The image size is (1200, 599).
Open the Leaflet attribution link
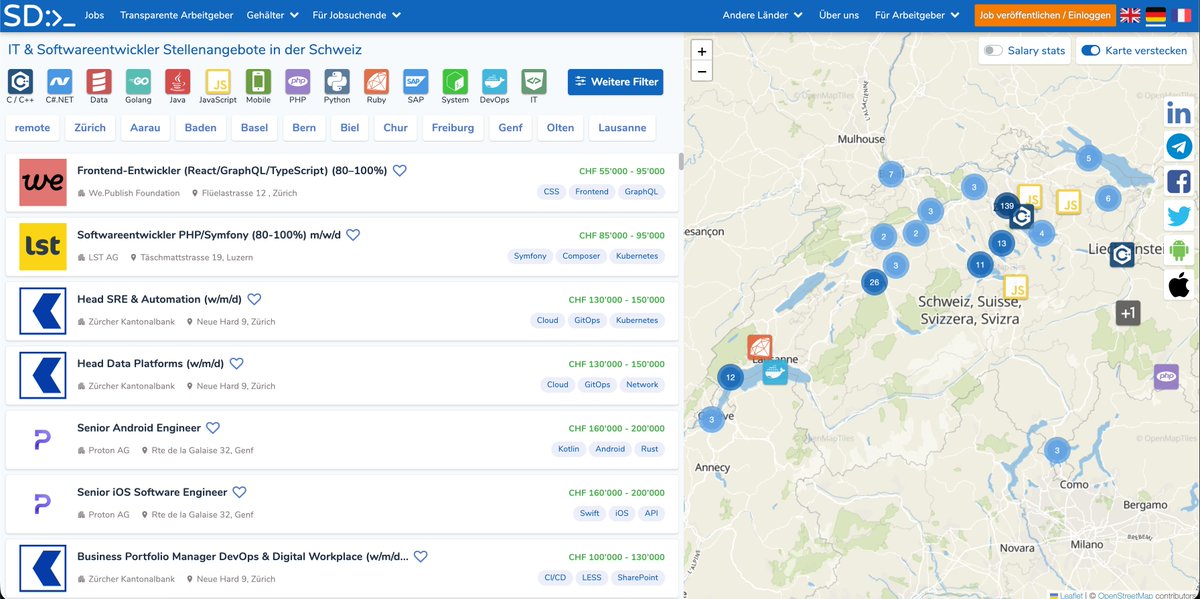[x=1066, y=595]
